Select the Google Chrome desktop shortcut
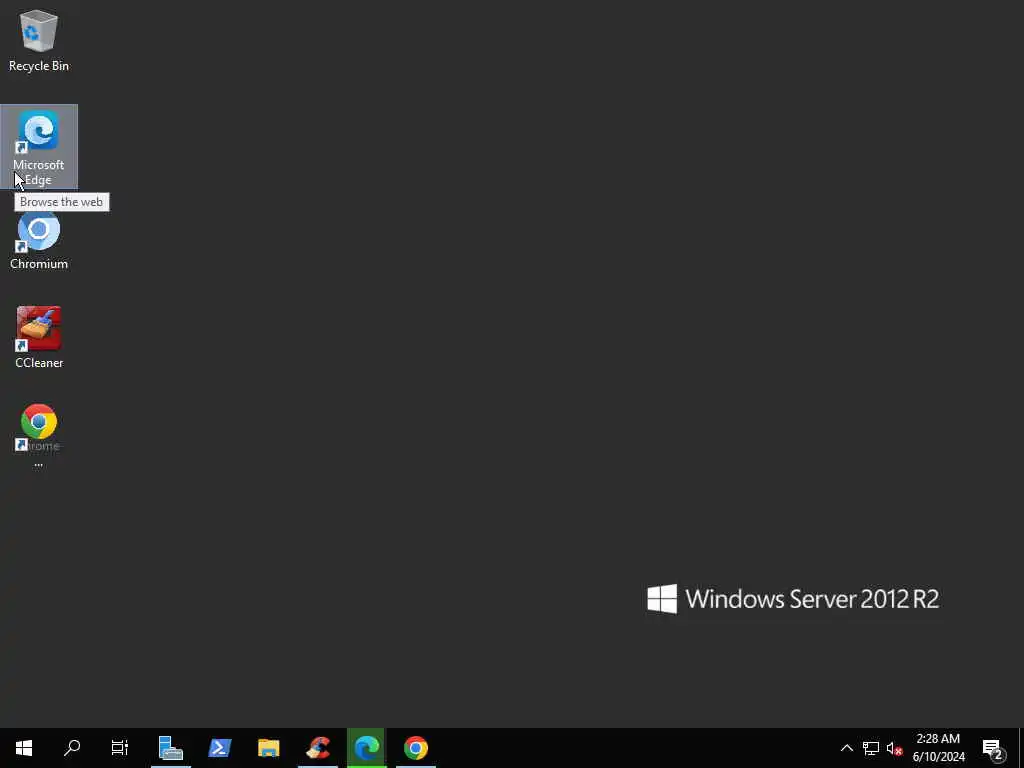Screen dimensions: 1024x768 (39, 434)
